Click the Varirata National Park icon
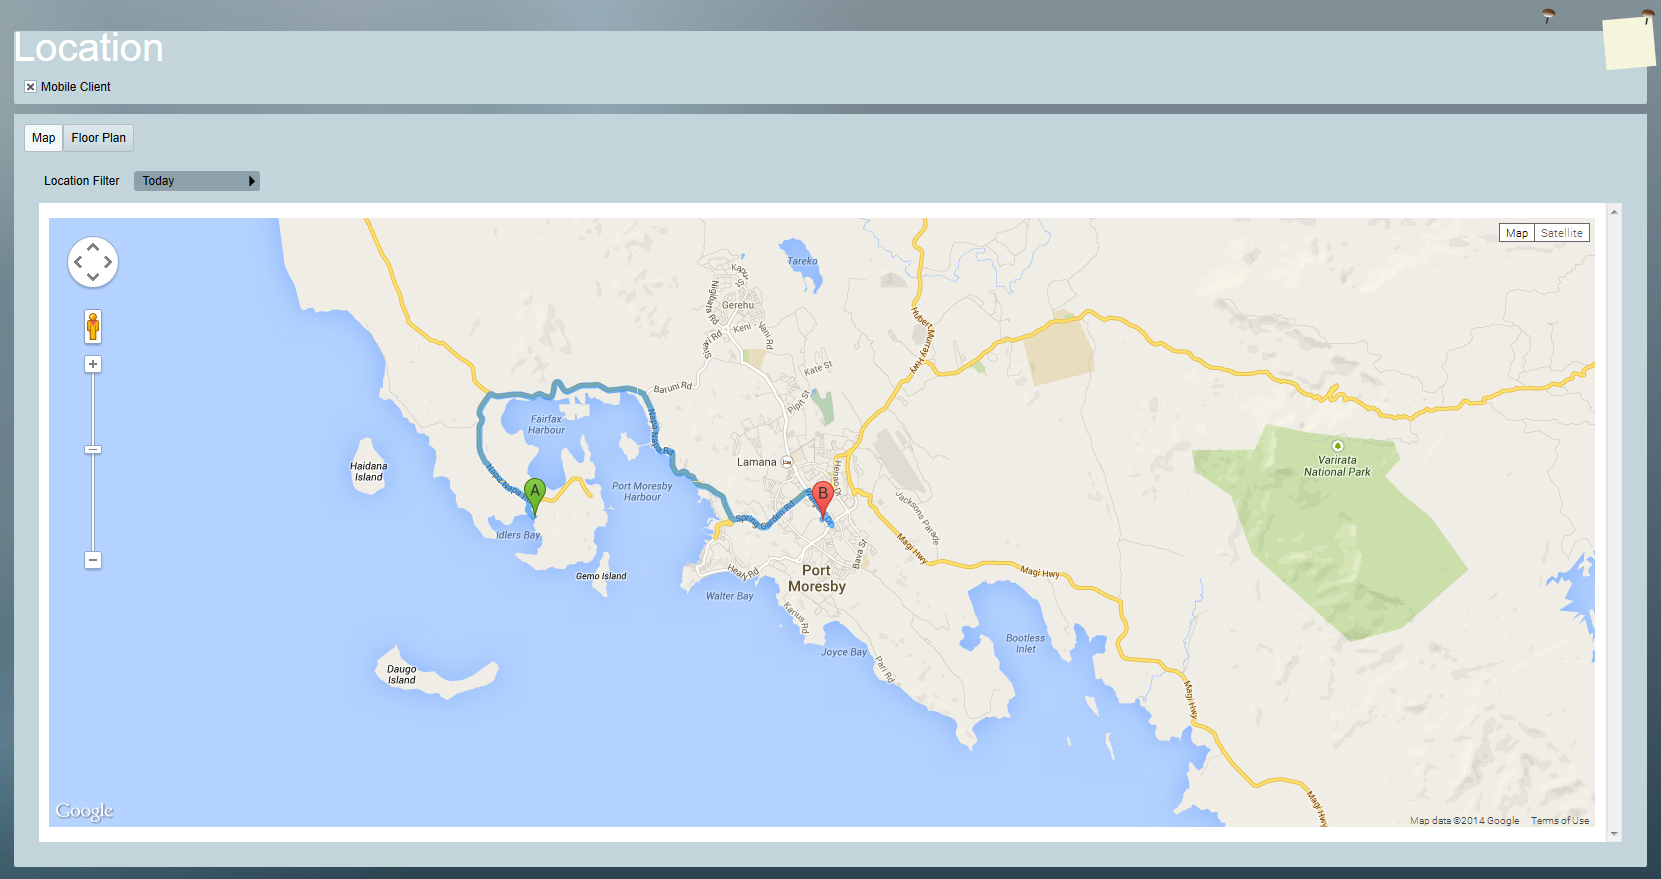The width and height of the screenshot is (1661, 879). pos(1338,446)
